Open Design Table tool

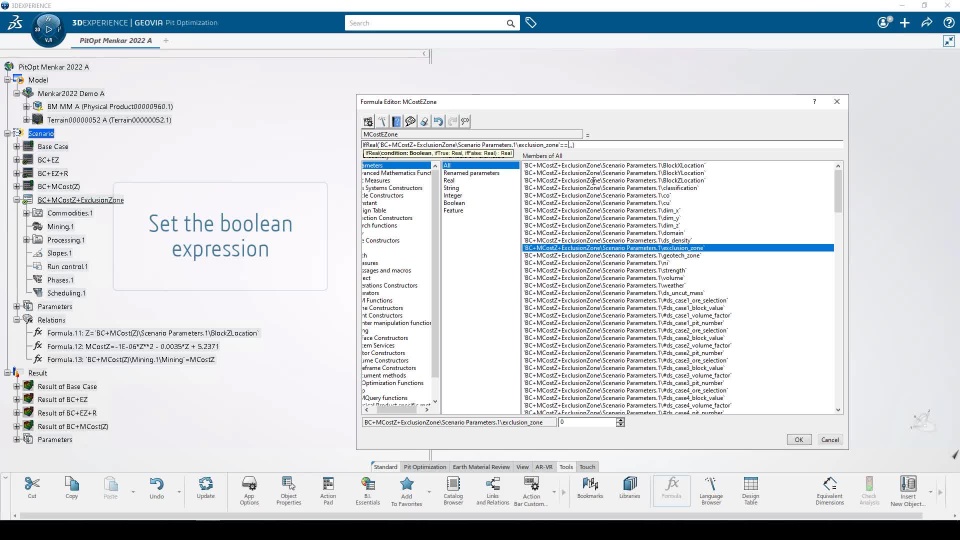click(751, 491)
